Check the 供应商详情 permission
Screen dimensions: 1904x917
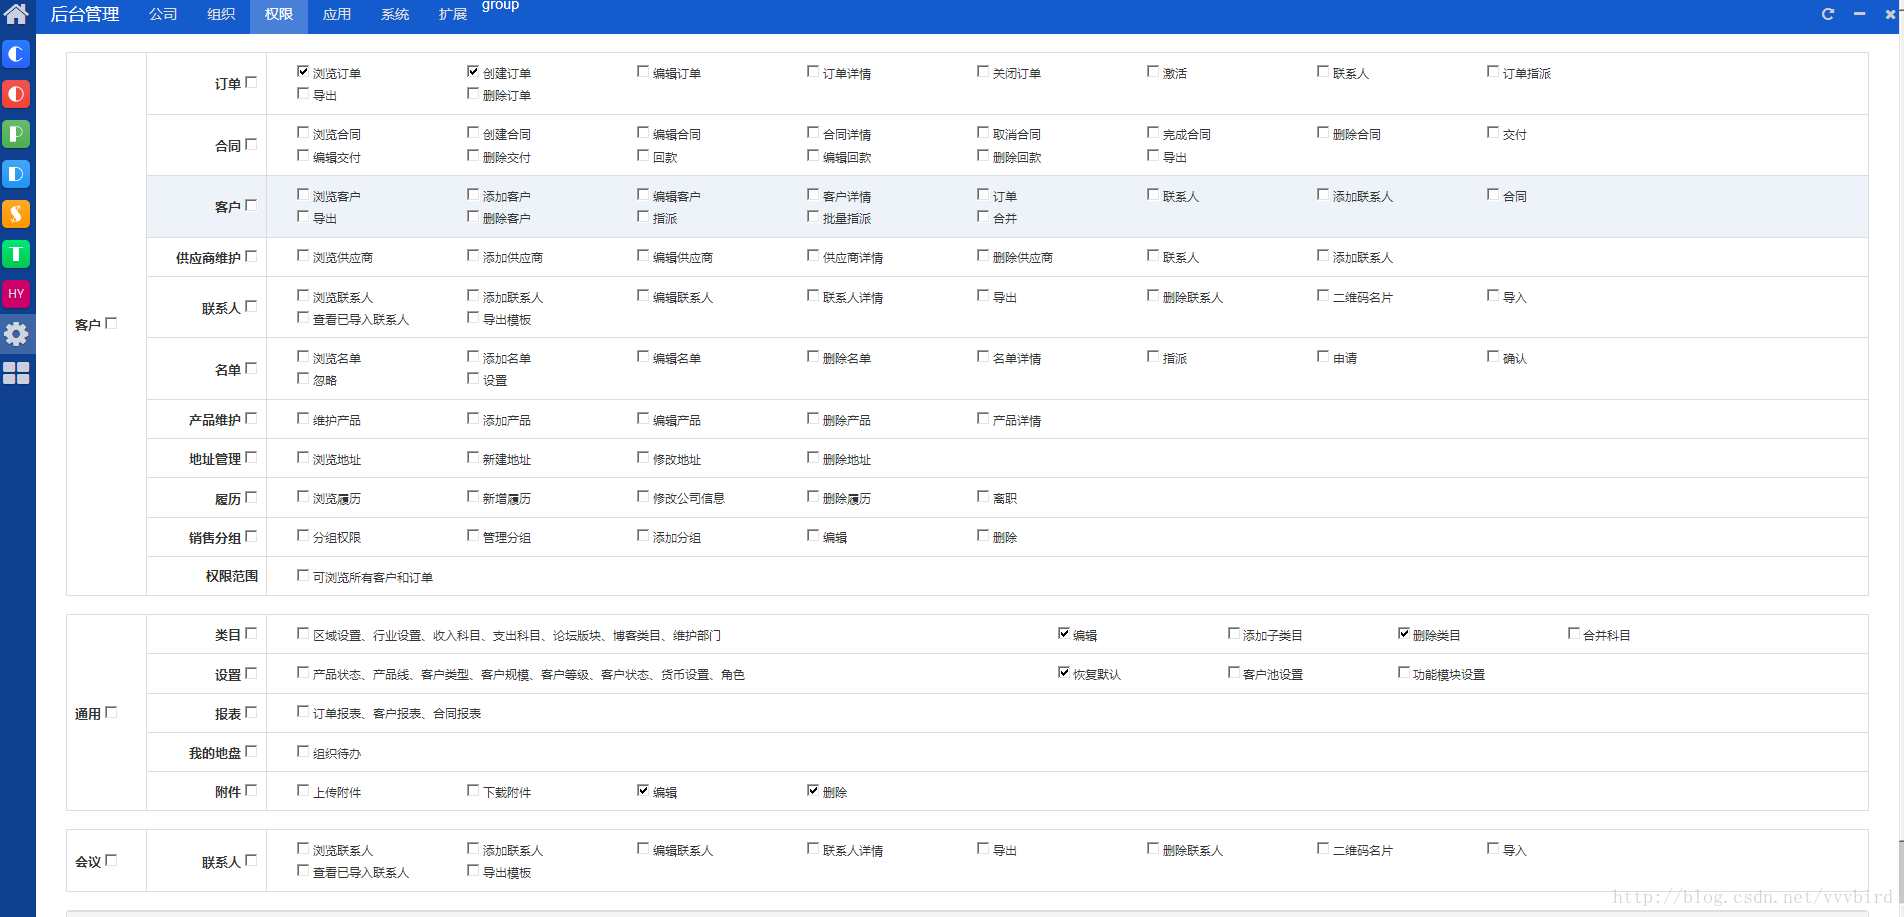point(813,256)
